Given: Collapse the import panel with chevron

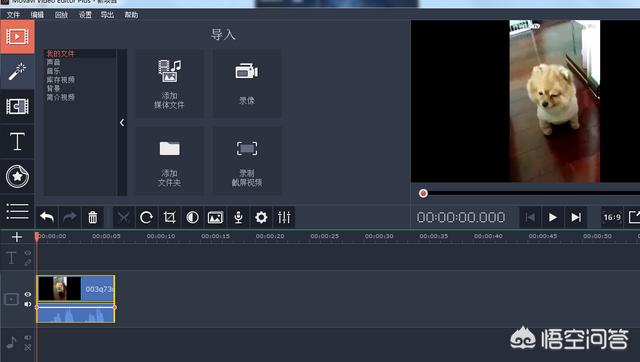Looking at the screenshot, I should point(122,122).
